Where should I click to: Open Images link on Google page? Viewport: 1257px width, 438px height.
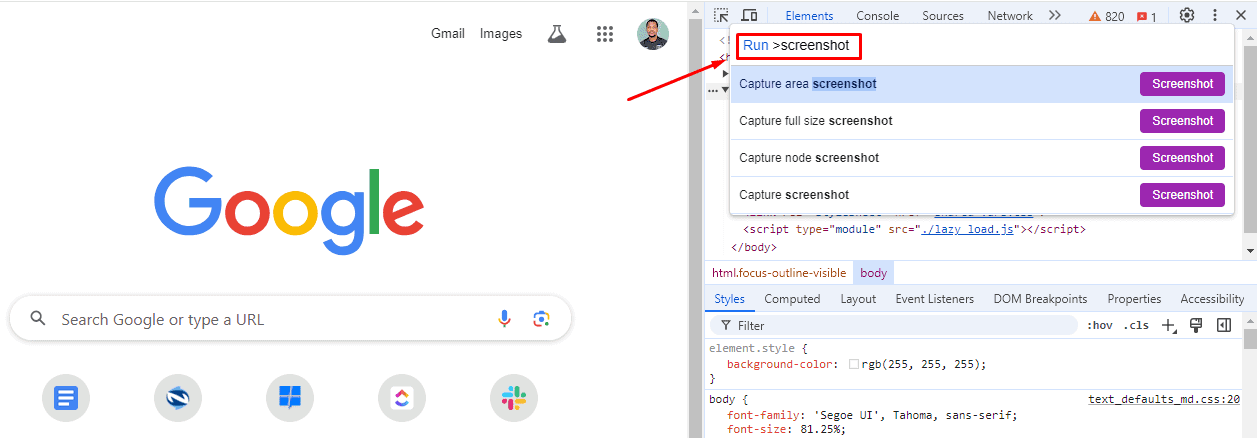point(501,34)
